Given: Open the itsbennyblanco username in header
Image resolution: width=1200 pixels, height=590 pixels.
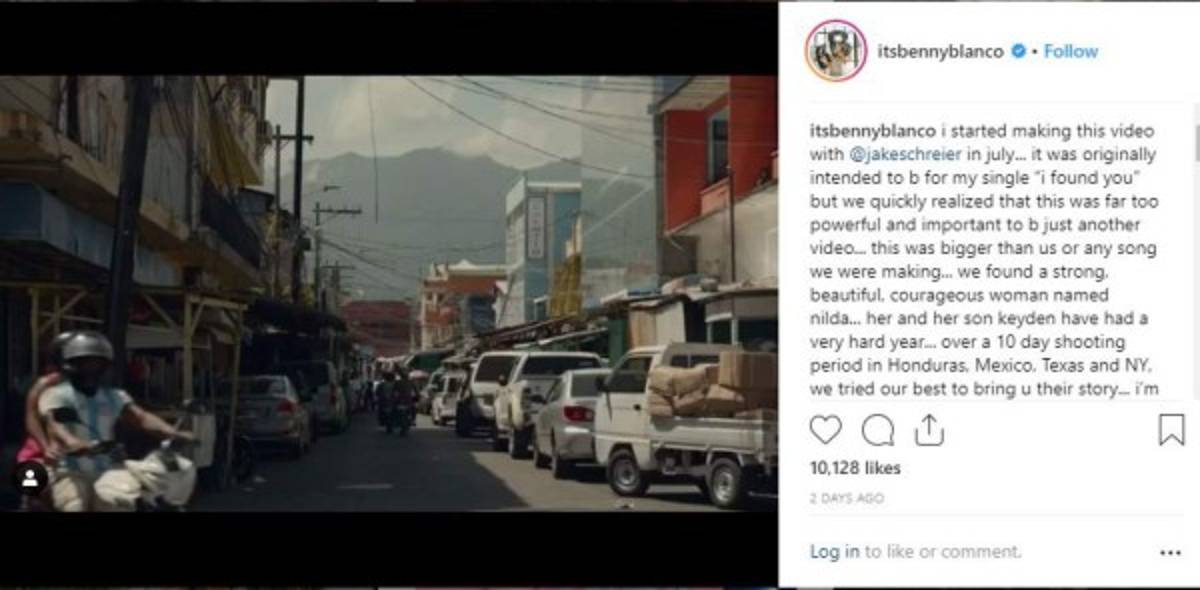Looking at the screenshot, I should [940, 51].
